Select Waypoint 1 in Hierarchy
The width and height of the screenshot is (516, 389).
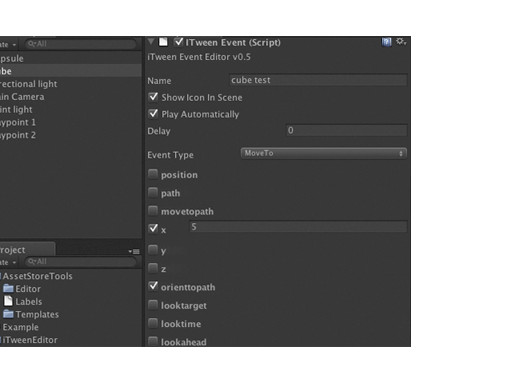(71, 122)
